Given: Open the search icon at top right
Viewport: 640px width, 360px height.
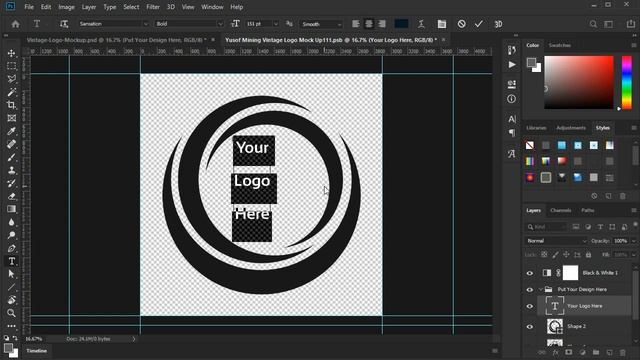Looking at the screenshot, I should click(x=593, y=24).
